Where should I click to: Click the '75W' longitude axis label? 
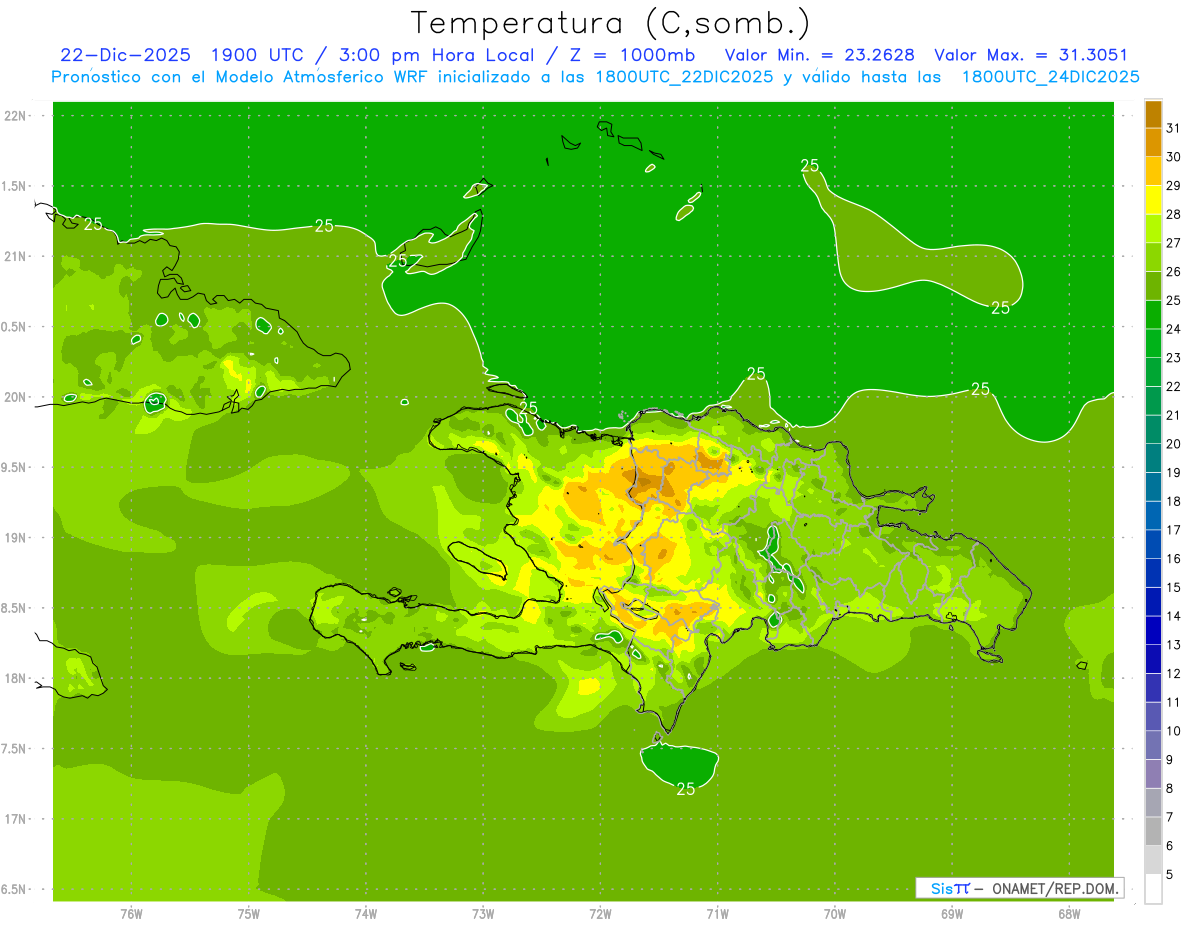[x=249, y=913]
